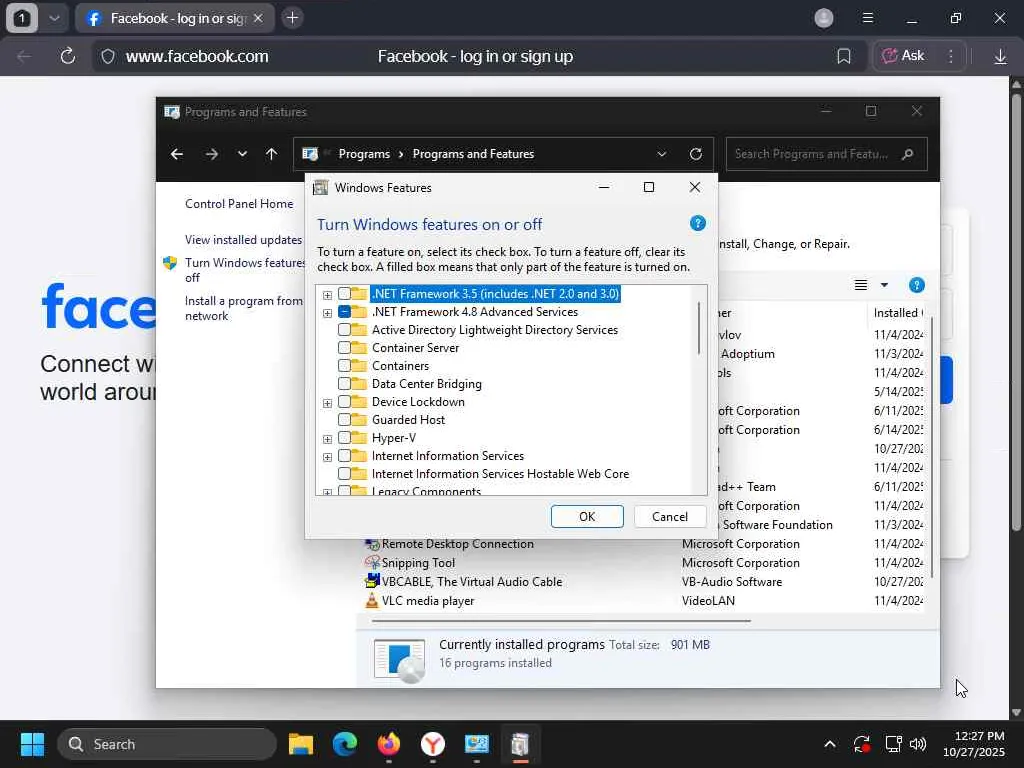Screen dimensions: 1024x768
Task: Bookmark the Facebook page
Action: tap(844, 56)
